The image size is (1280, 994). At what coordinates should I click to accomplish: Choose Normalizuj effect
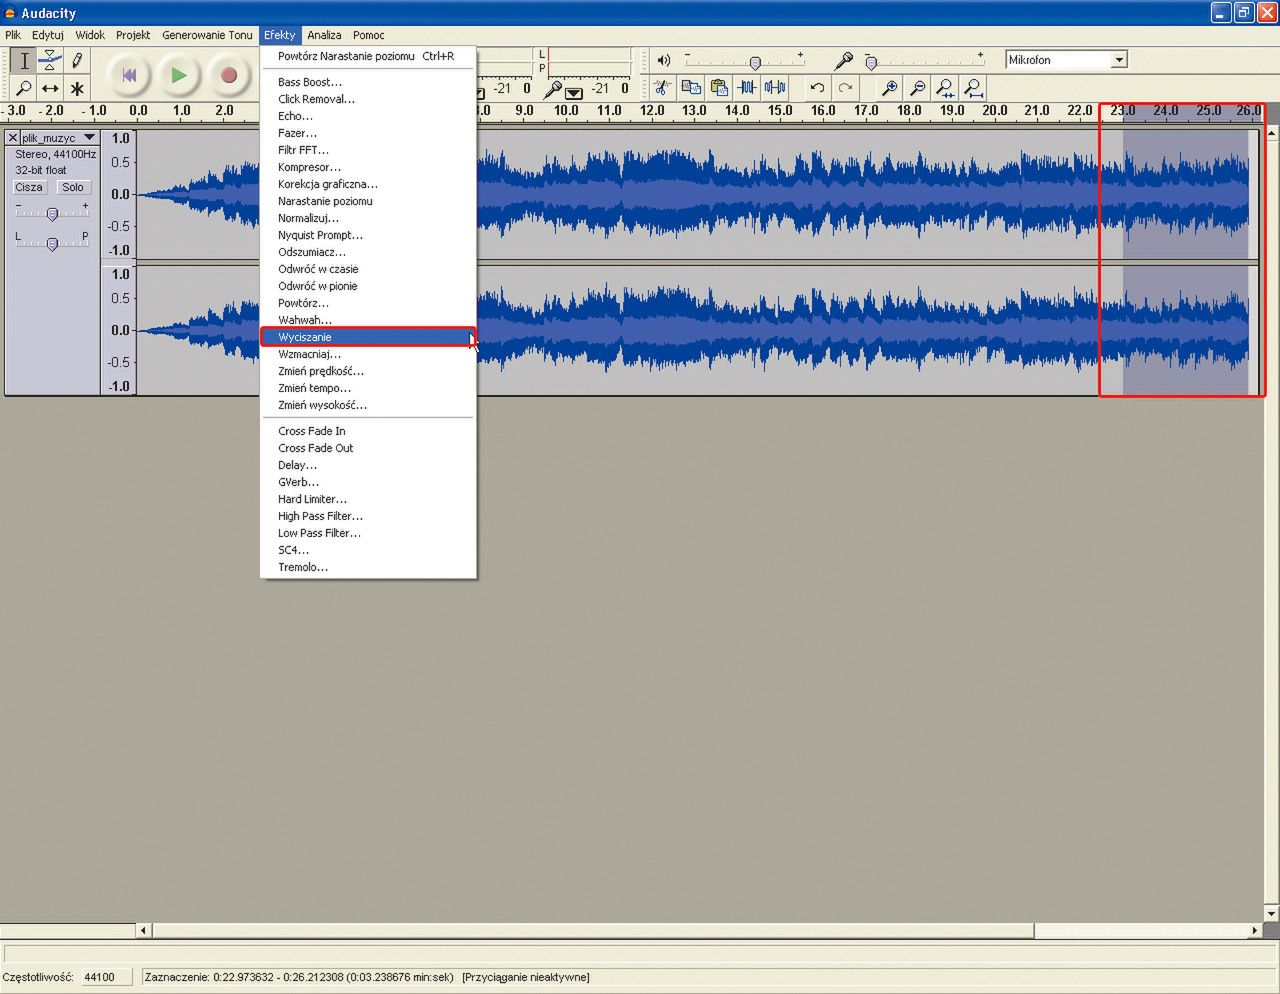[368, 218]
